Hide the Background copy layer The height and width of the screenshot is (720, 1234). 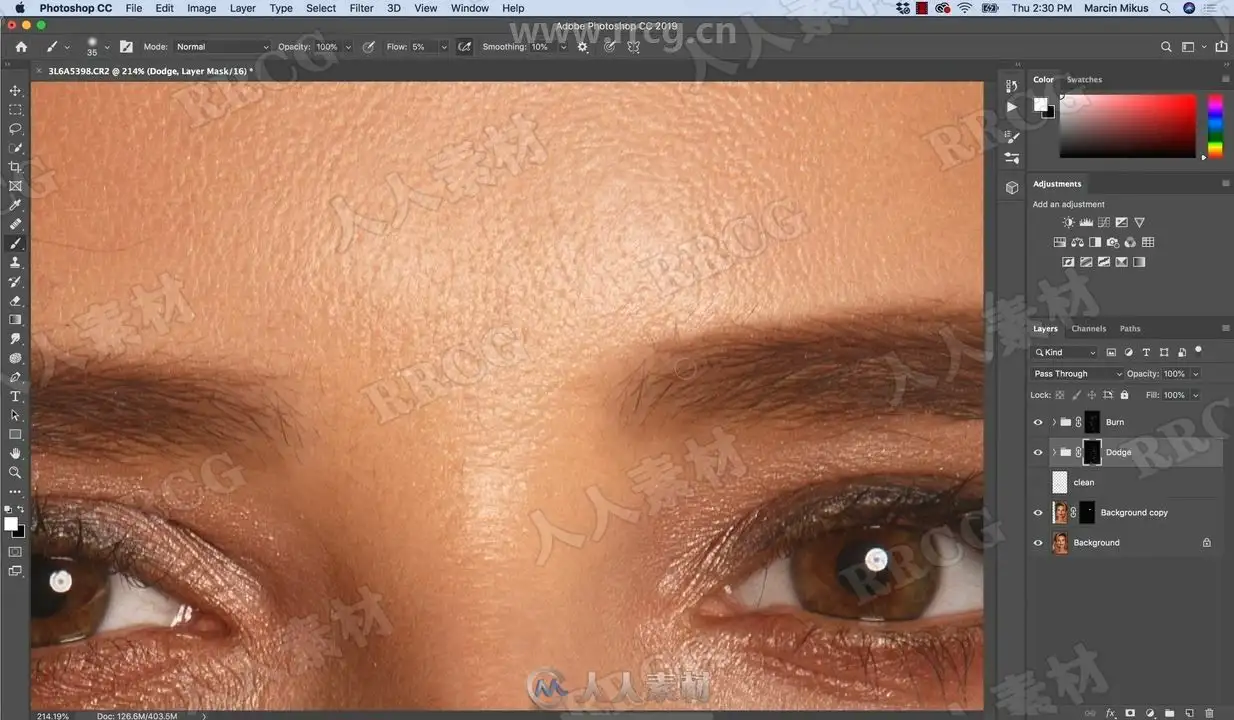(1038, 512)
